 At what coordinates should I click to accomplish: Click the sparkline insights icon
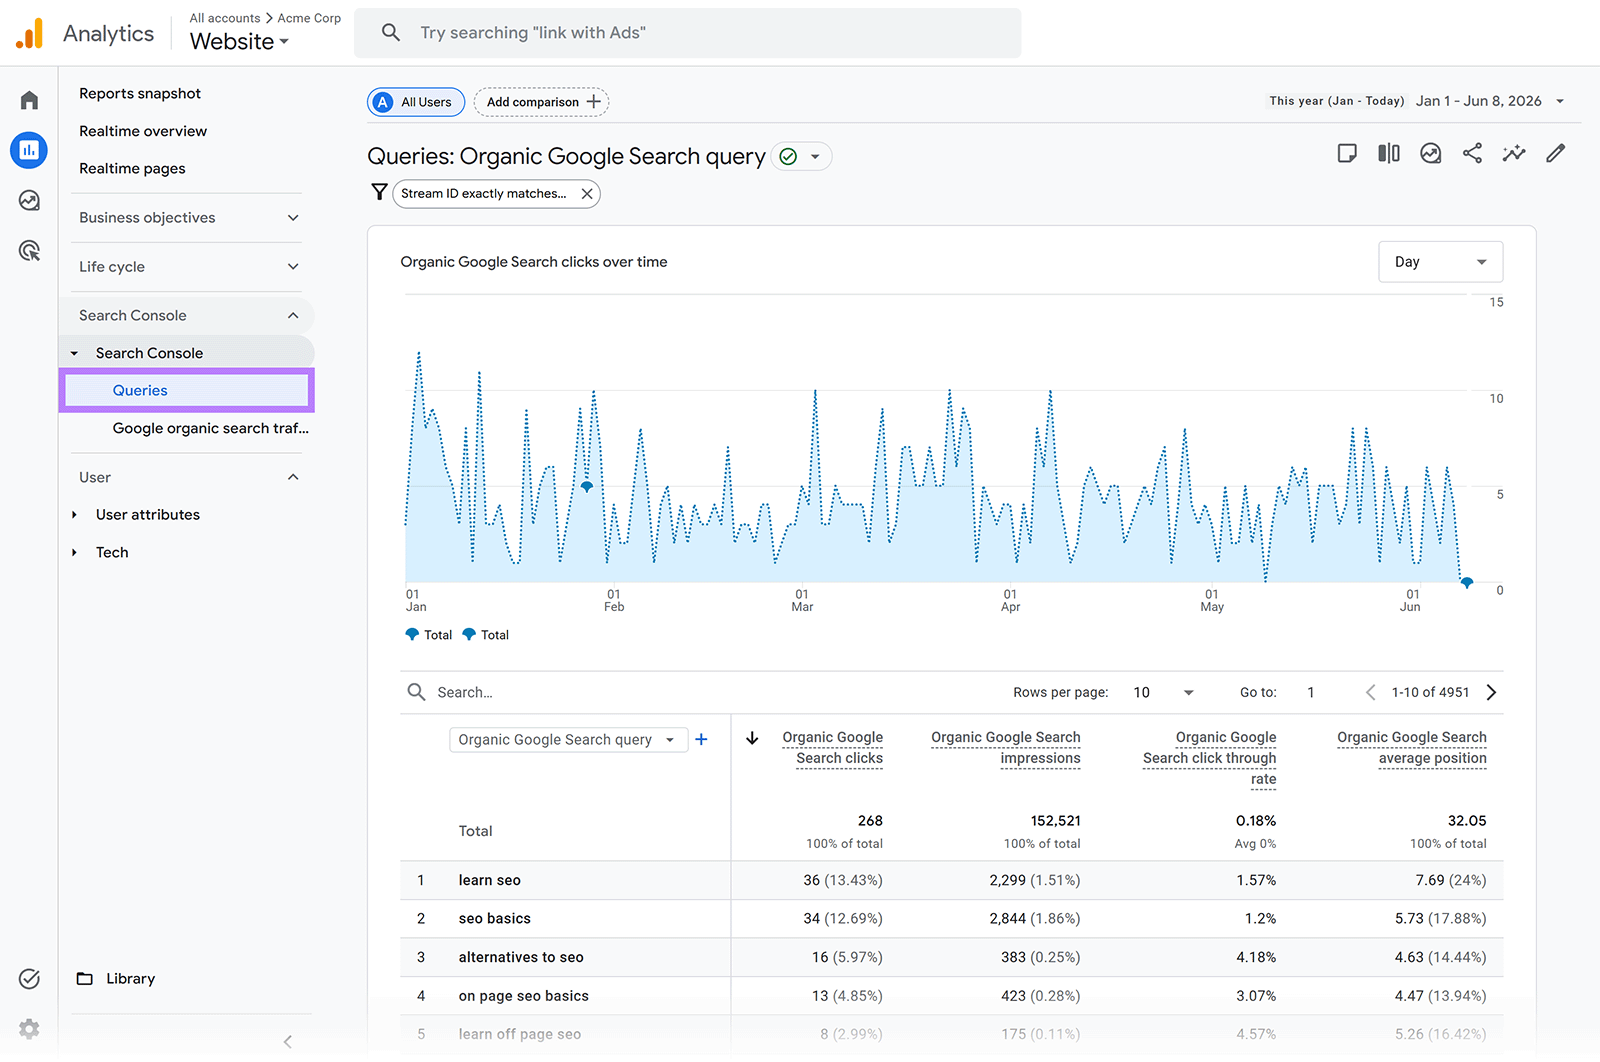[x=1514, y=153]
